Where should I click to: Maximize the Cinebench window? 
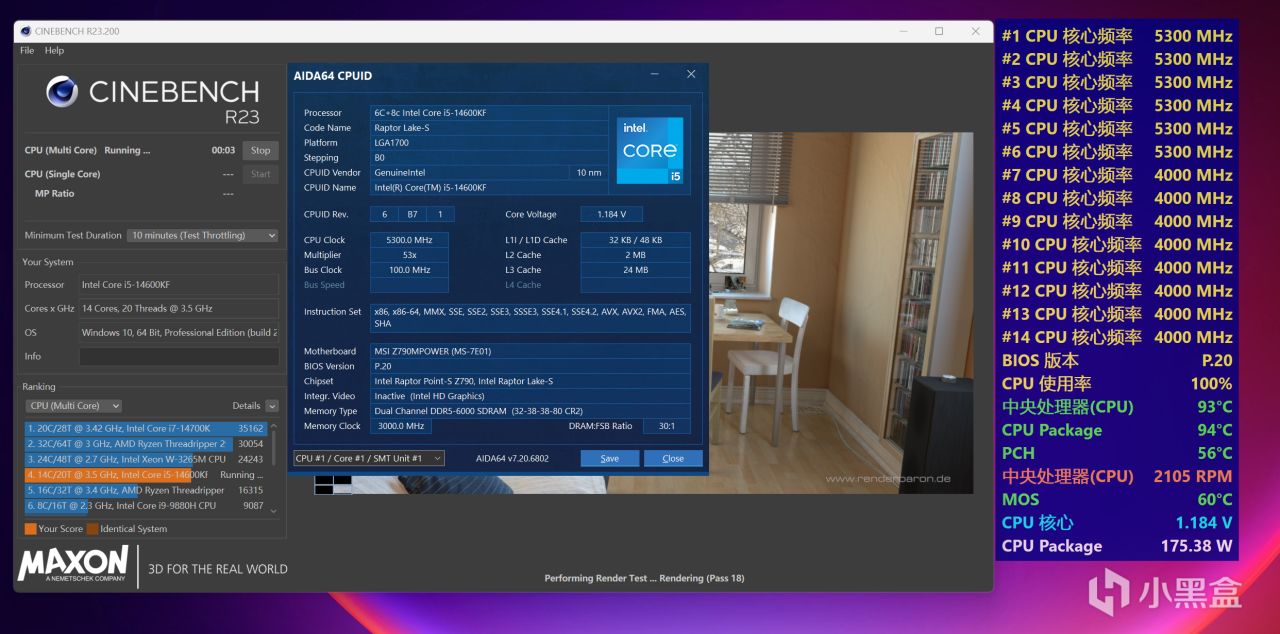coord(939,31)
